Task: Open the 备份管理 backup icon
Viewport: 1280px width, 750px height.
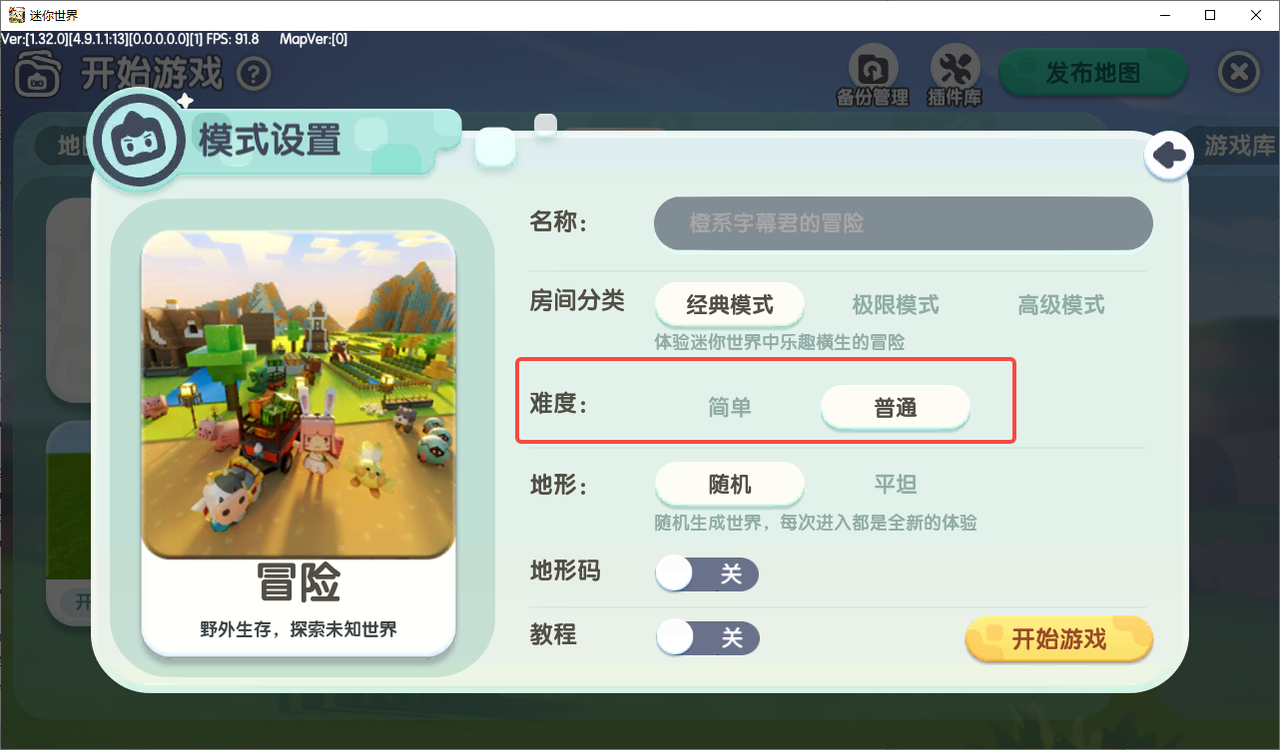Action: (873, 74)
